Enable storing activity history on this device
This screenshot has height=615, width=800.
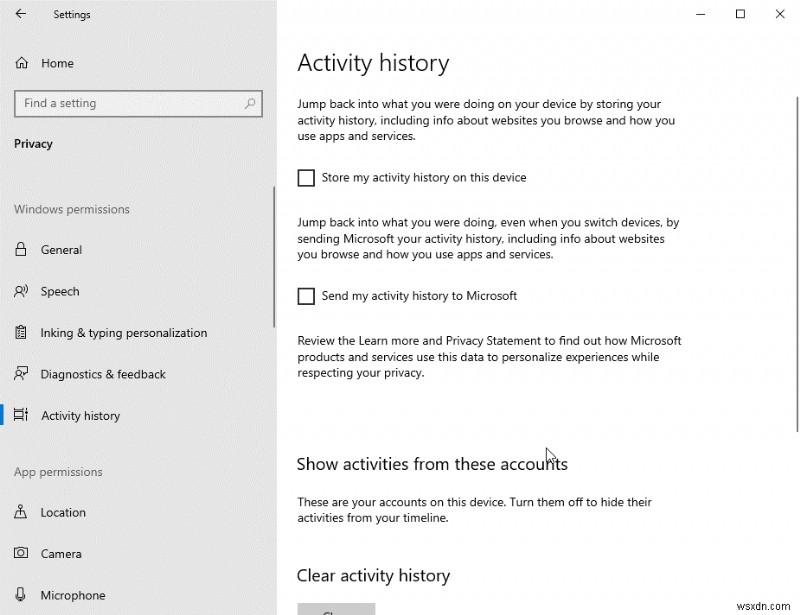tap(306, 177)
